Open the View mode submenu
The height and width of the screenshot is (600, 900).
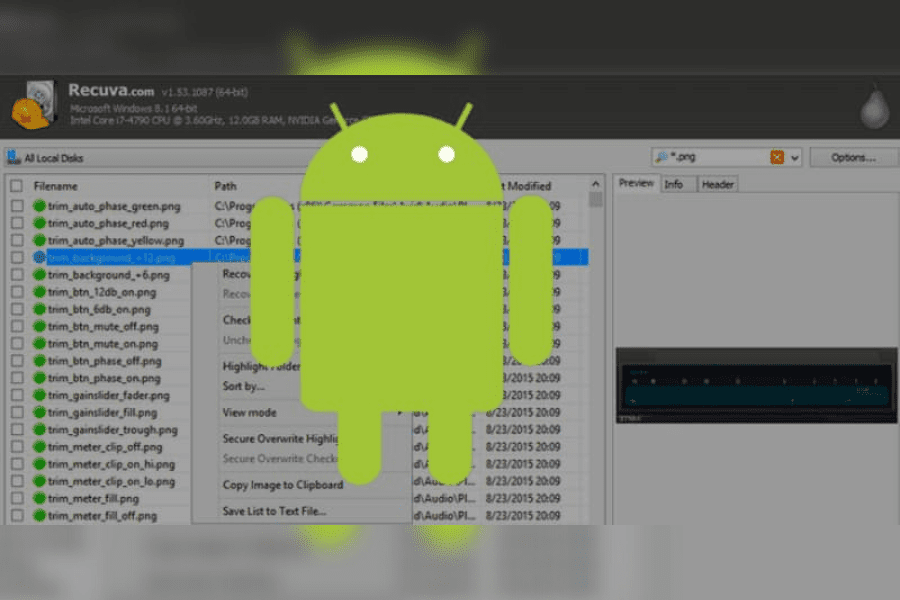pyautogui.click(x=249, y=412)
